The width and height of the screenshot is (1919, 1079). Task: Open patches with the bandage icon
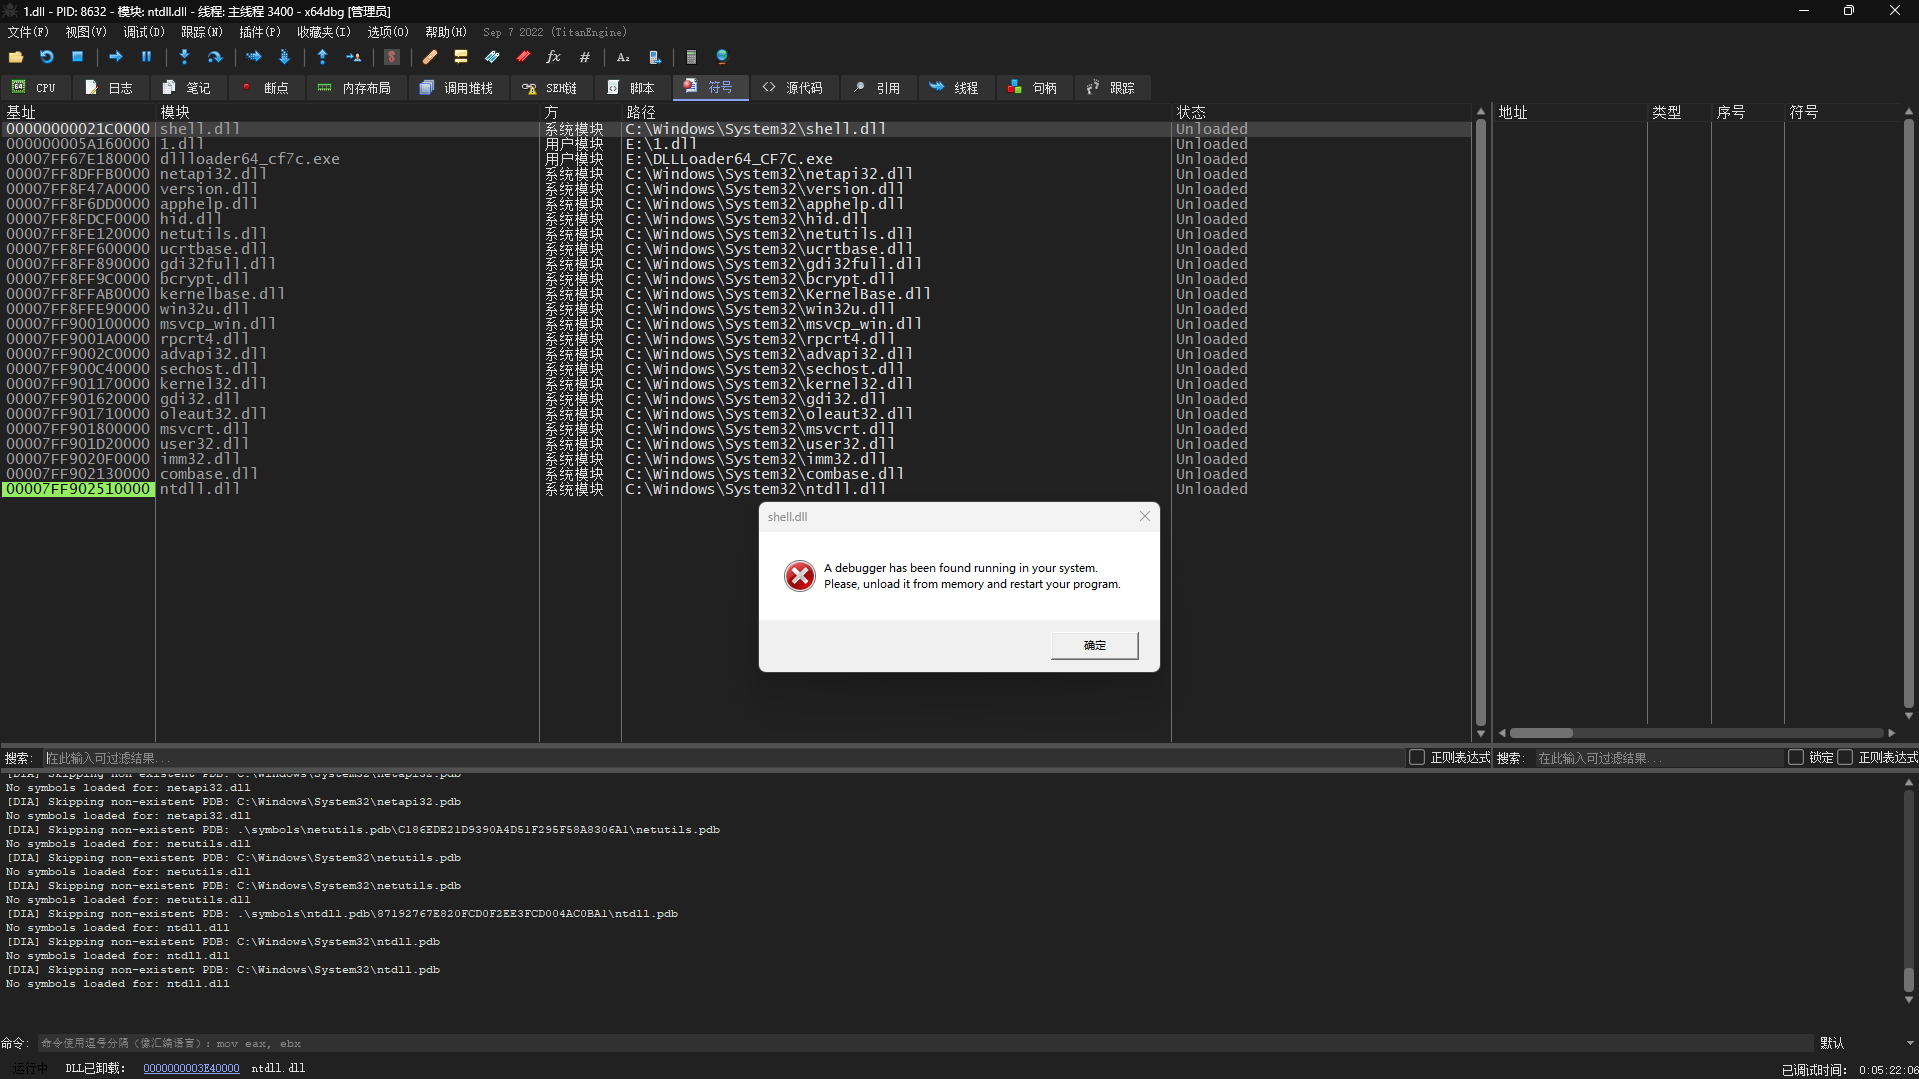(x=430, y=57)
